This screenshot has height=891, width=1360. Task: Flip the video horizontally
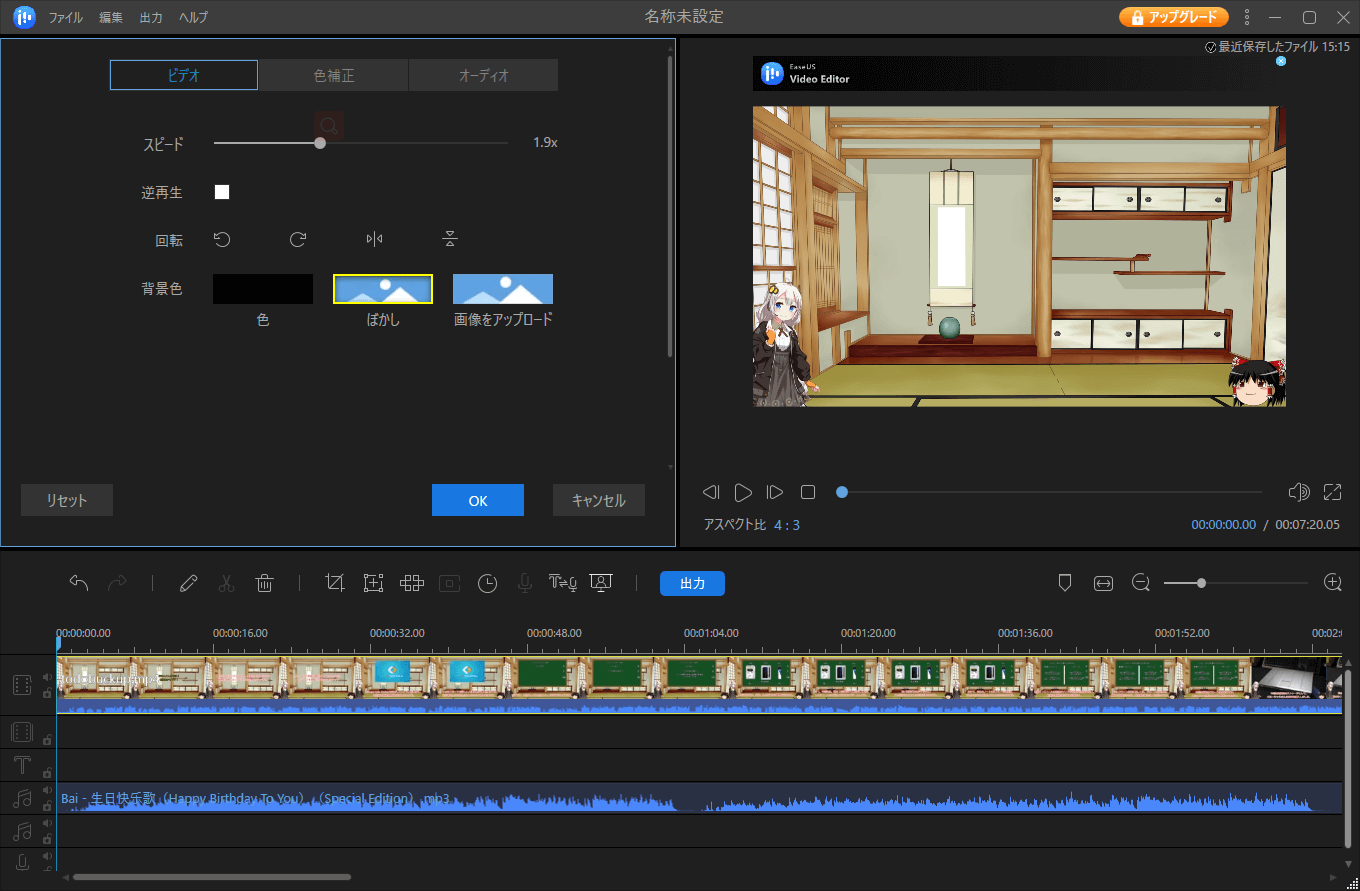[x=374, y=239]
